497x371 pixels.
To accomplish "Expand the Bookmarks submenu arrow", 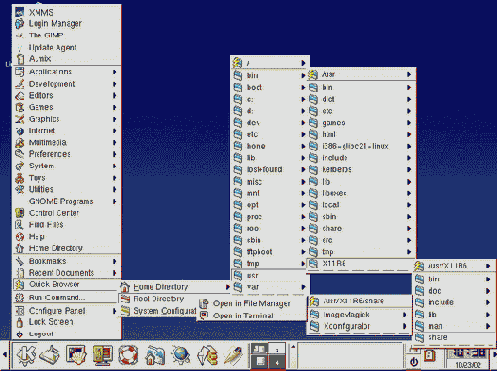I will (114, 261).
